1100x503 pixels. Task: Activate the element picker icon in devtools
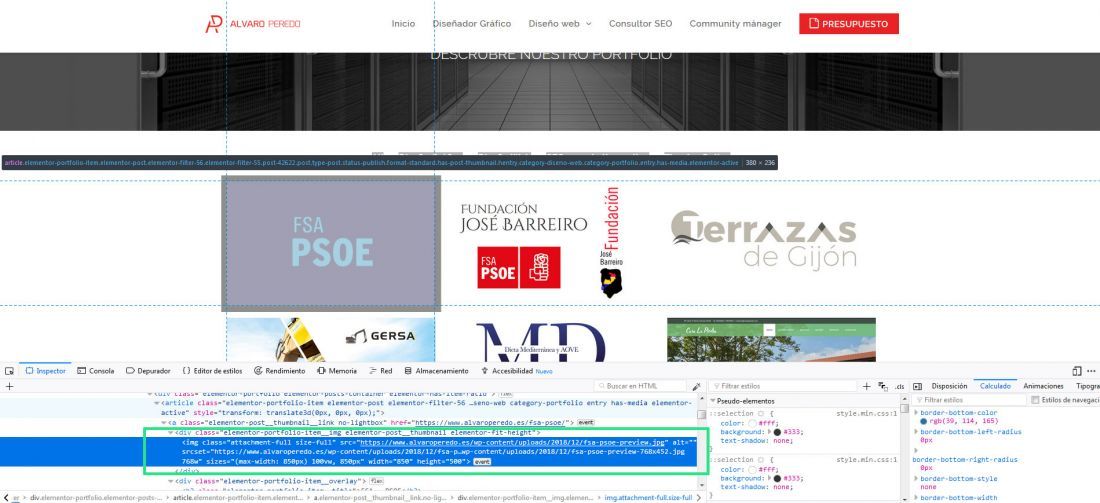pyautogui.click(x=9, y=371)
